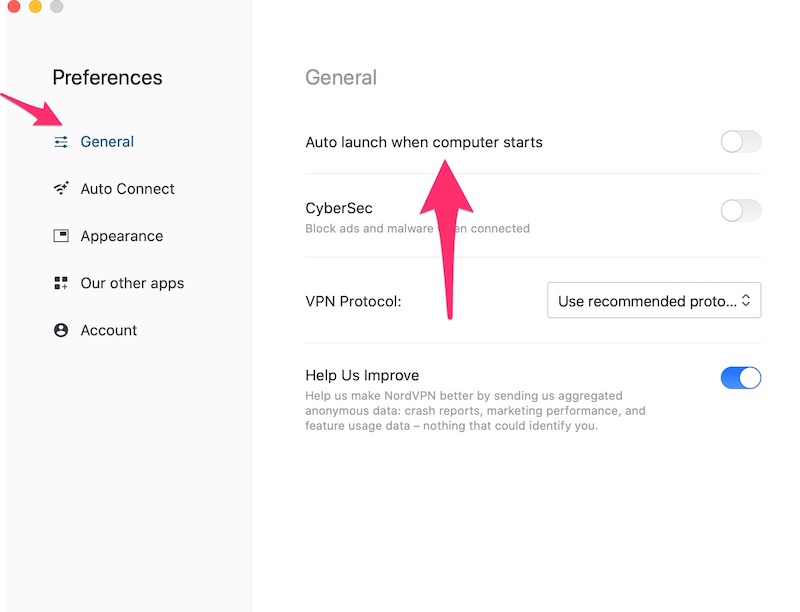The image size is (800, 612).
Task: Click the CyberSec setting title
Action: tap(339, 209)
